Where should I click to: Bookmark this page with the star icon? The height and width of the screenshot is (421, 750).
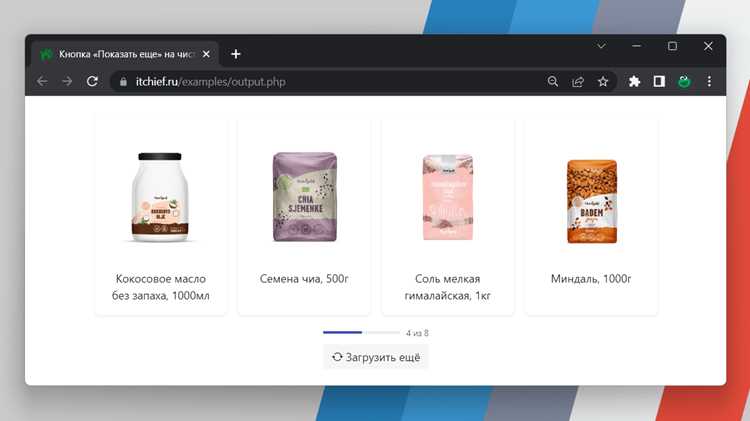tap(603, 81)
